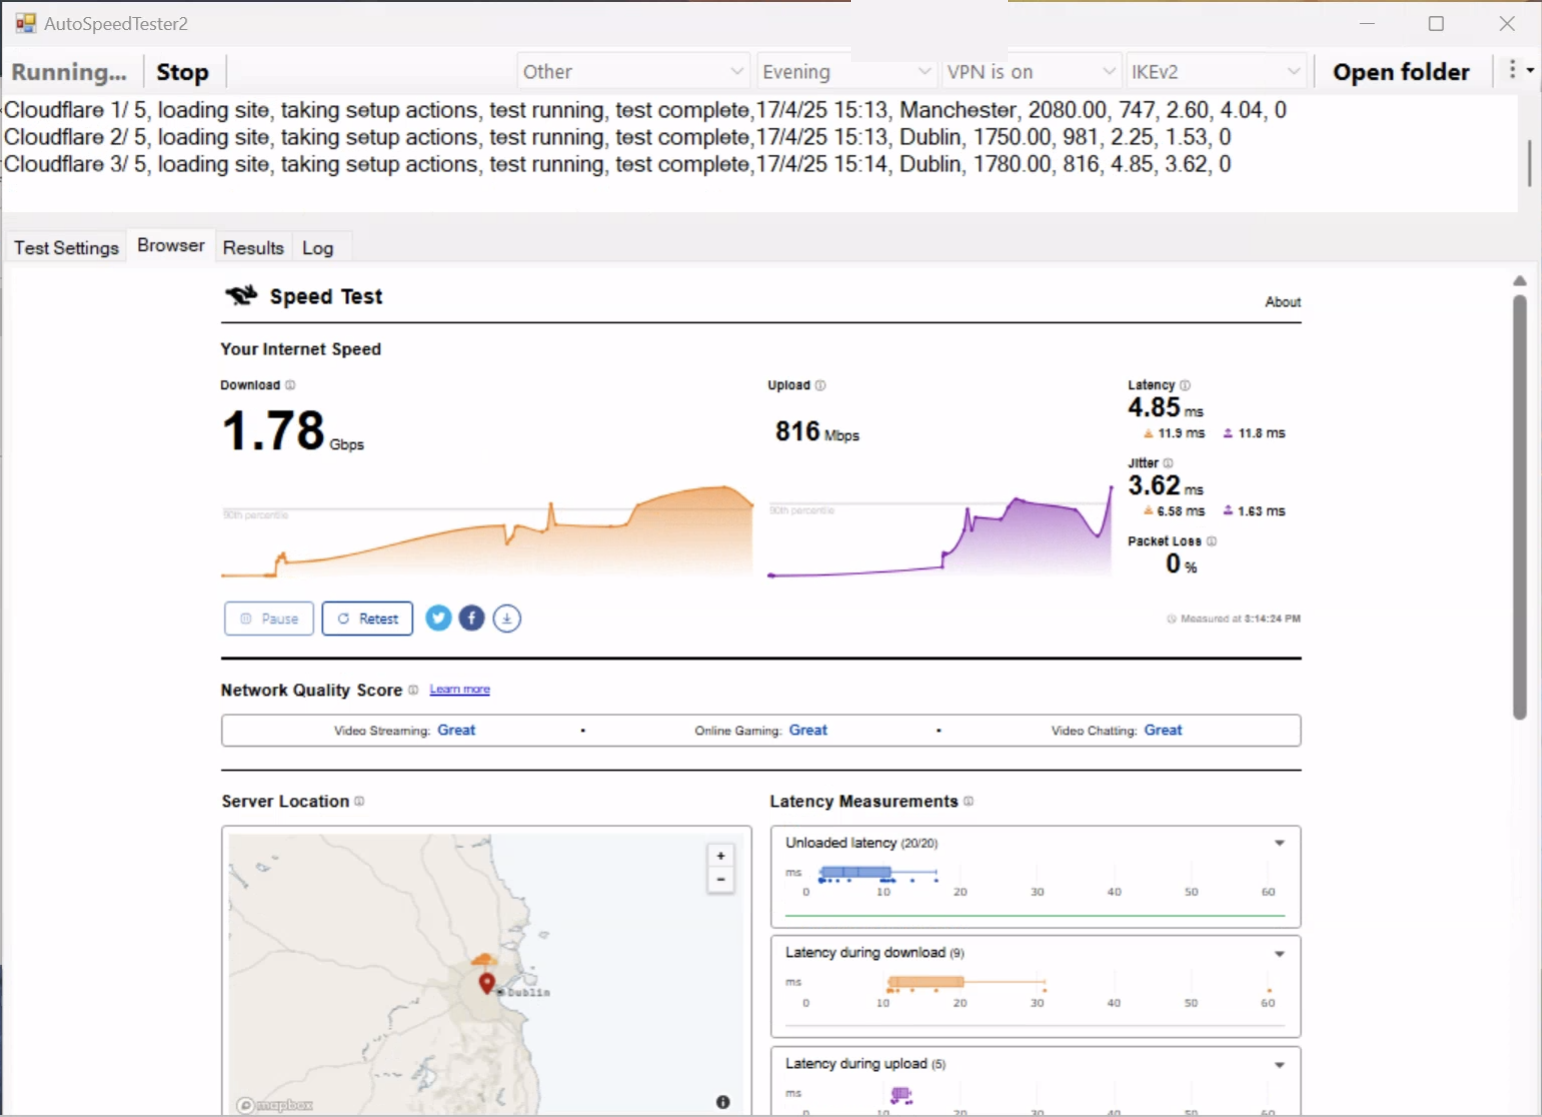Click the Online Gaming: Great rating
The image size is (1542, 1117).
click(761, 730)
